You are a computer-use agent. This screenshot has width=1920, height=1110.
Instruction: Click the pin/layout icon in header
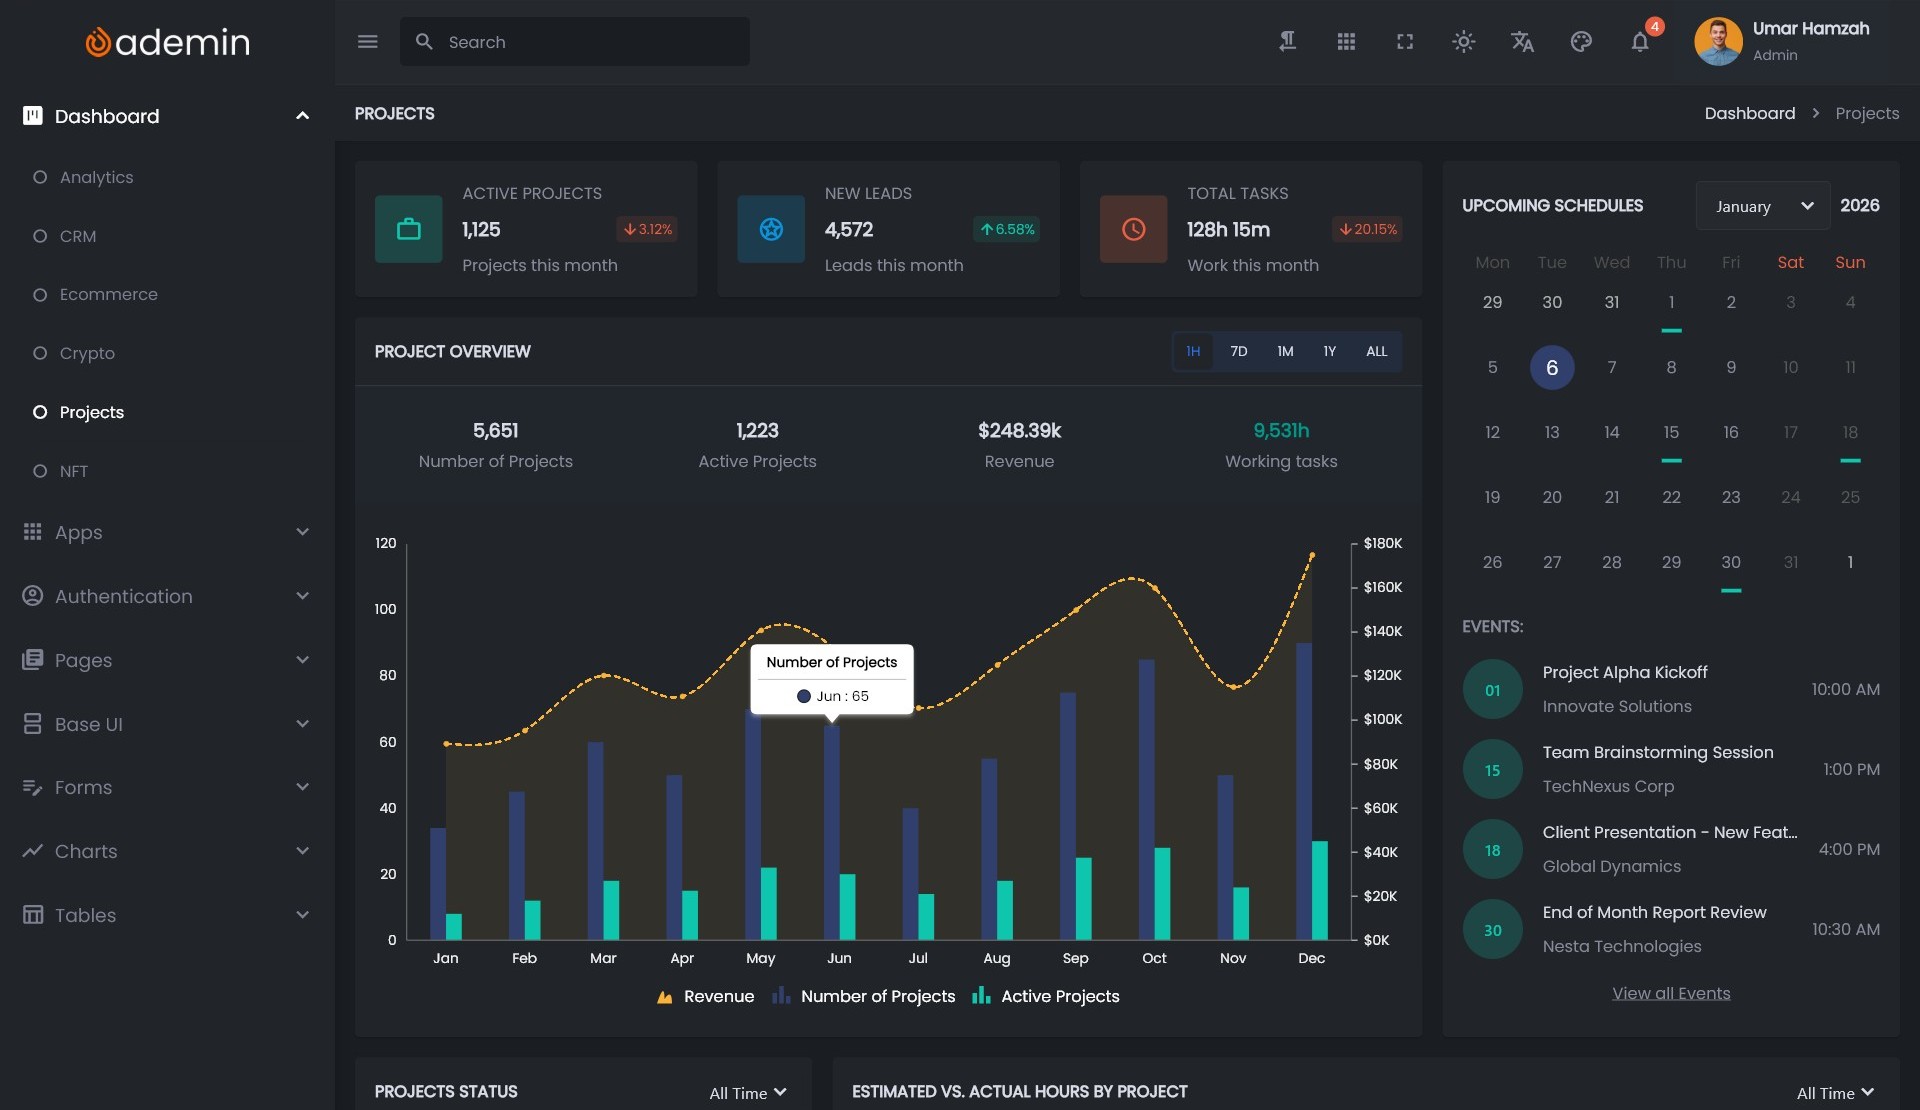pos(1287,42)
